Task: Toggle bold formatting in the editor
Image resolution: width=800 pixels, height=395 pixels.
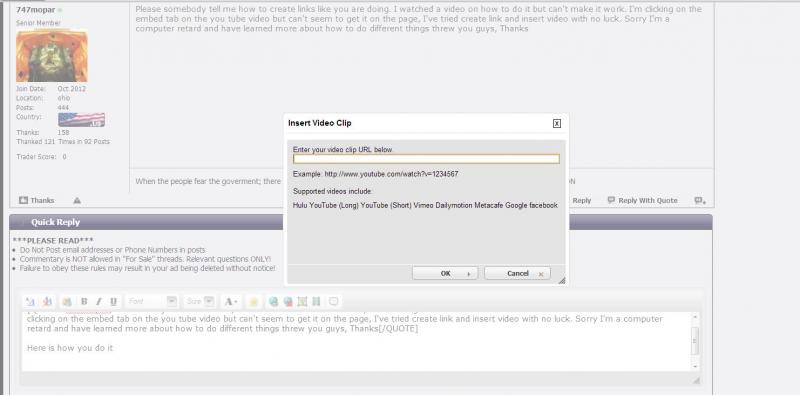Action: coord(84,302)
